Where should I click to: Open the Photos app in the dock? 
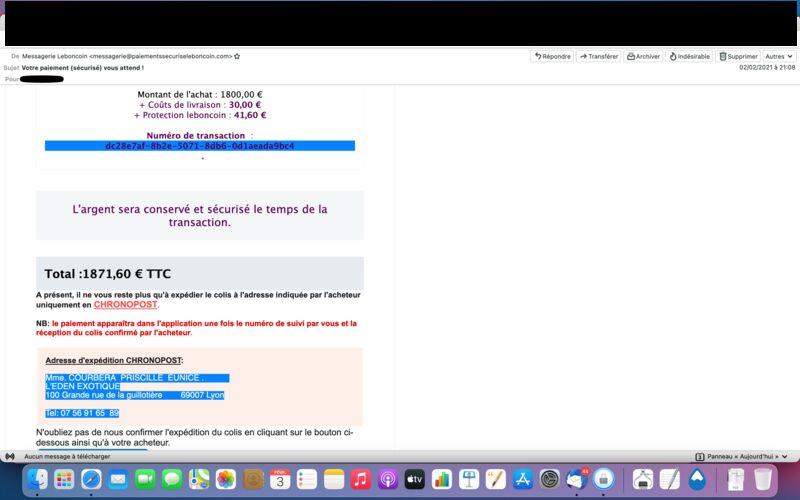pyautogui.click(x=226, y=479)
